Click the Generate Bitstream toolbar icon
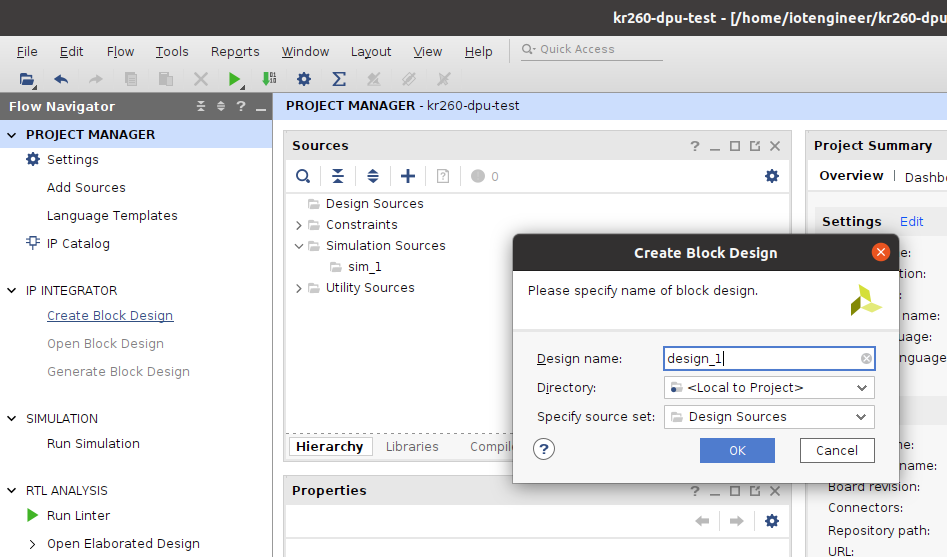 coord(269,79)
